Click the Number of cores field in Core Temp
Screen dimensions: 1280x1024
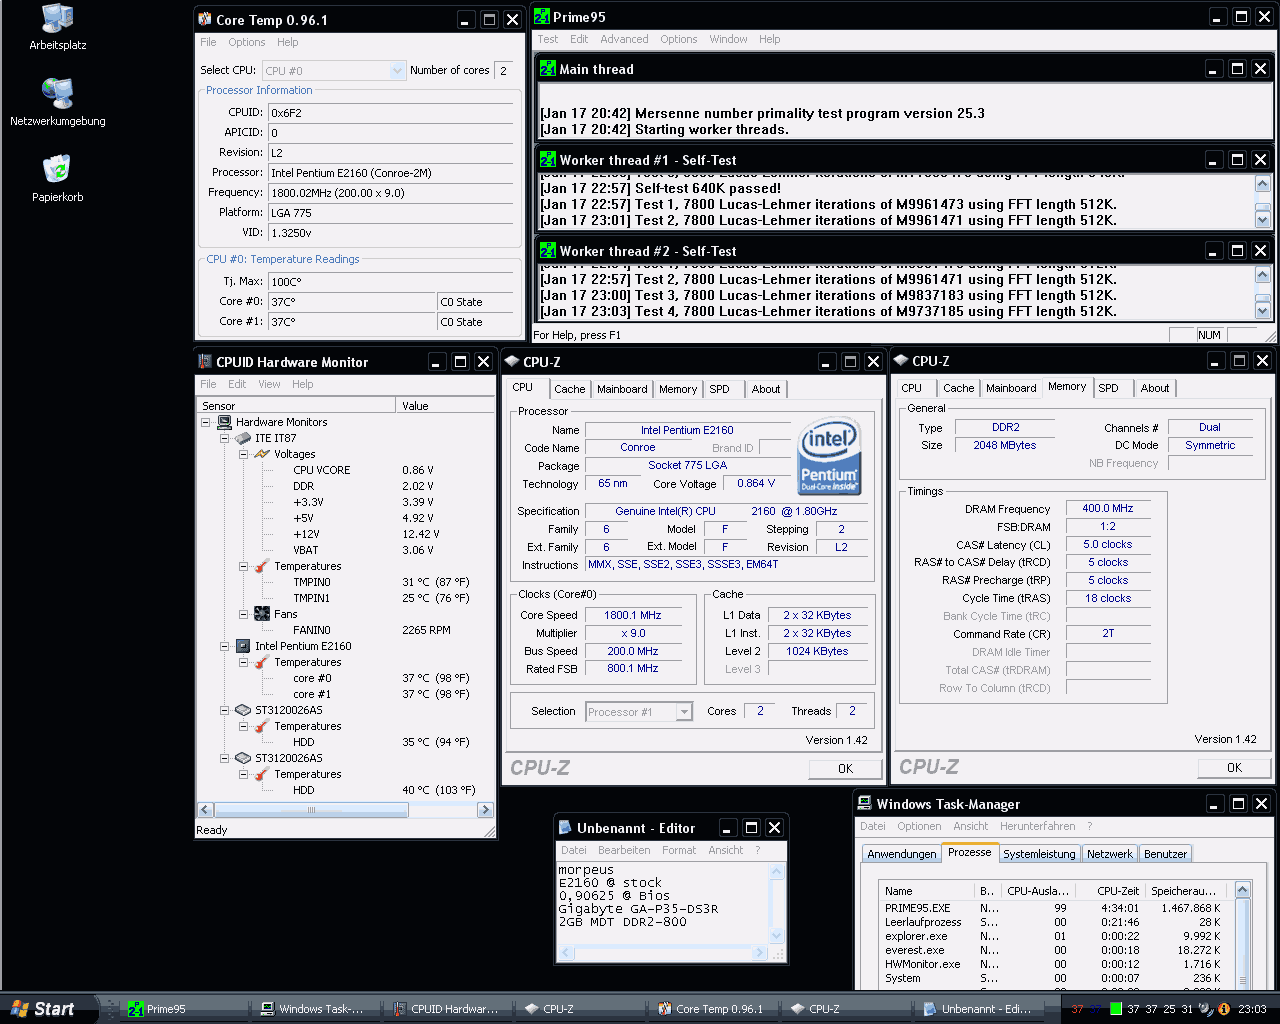point(503,71)
